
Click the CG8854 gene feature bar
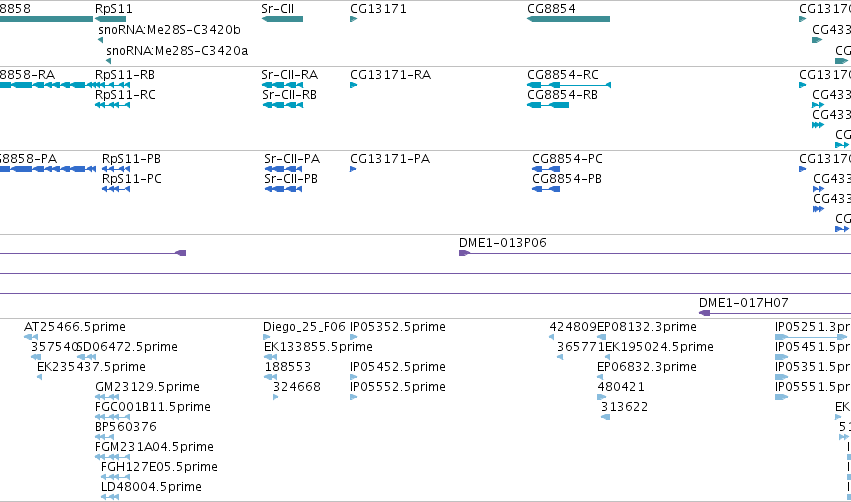568,19
